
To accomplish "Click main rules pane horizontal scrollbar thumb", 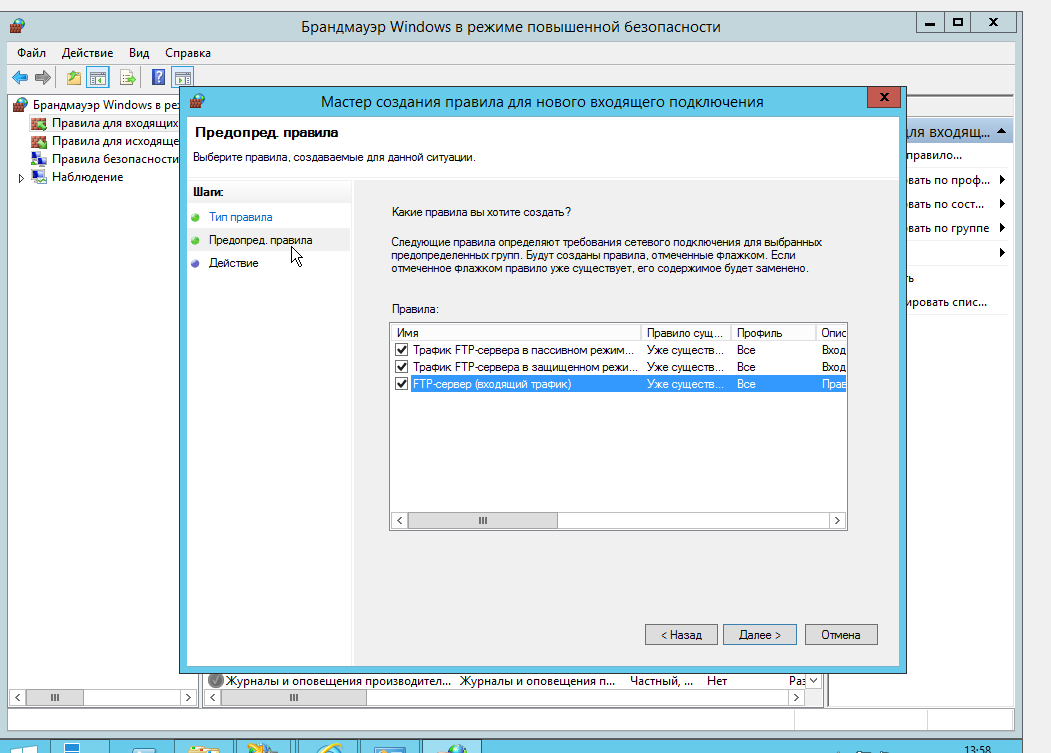I will 294,697.
